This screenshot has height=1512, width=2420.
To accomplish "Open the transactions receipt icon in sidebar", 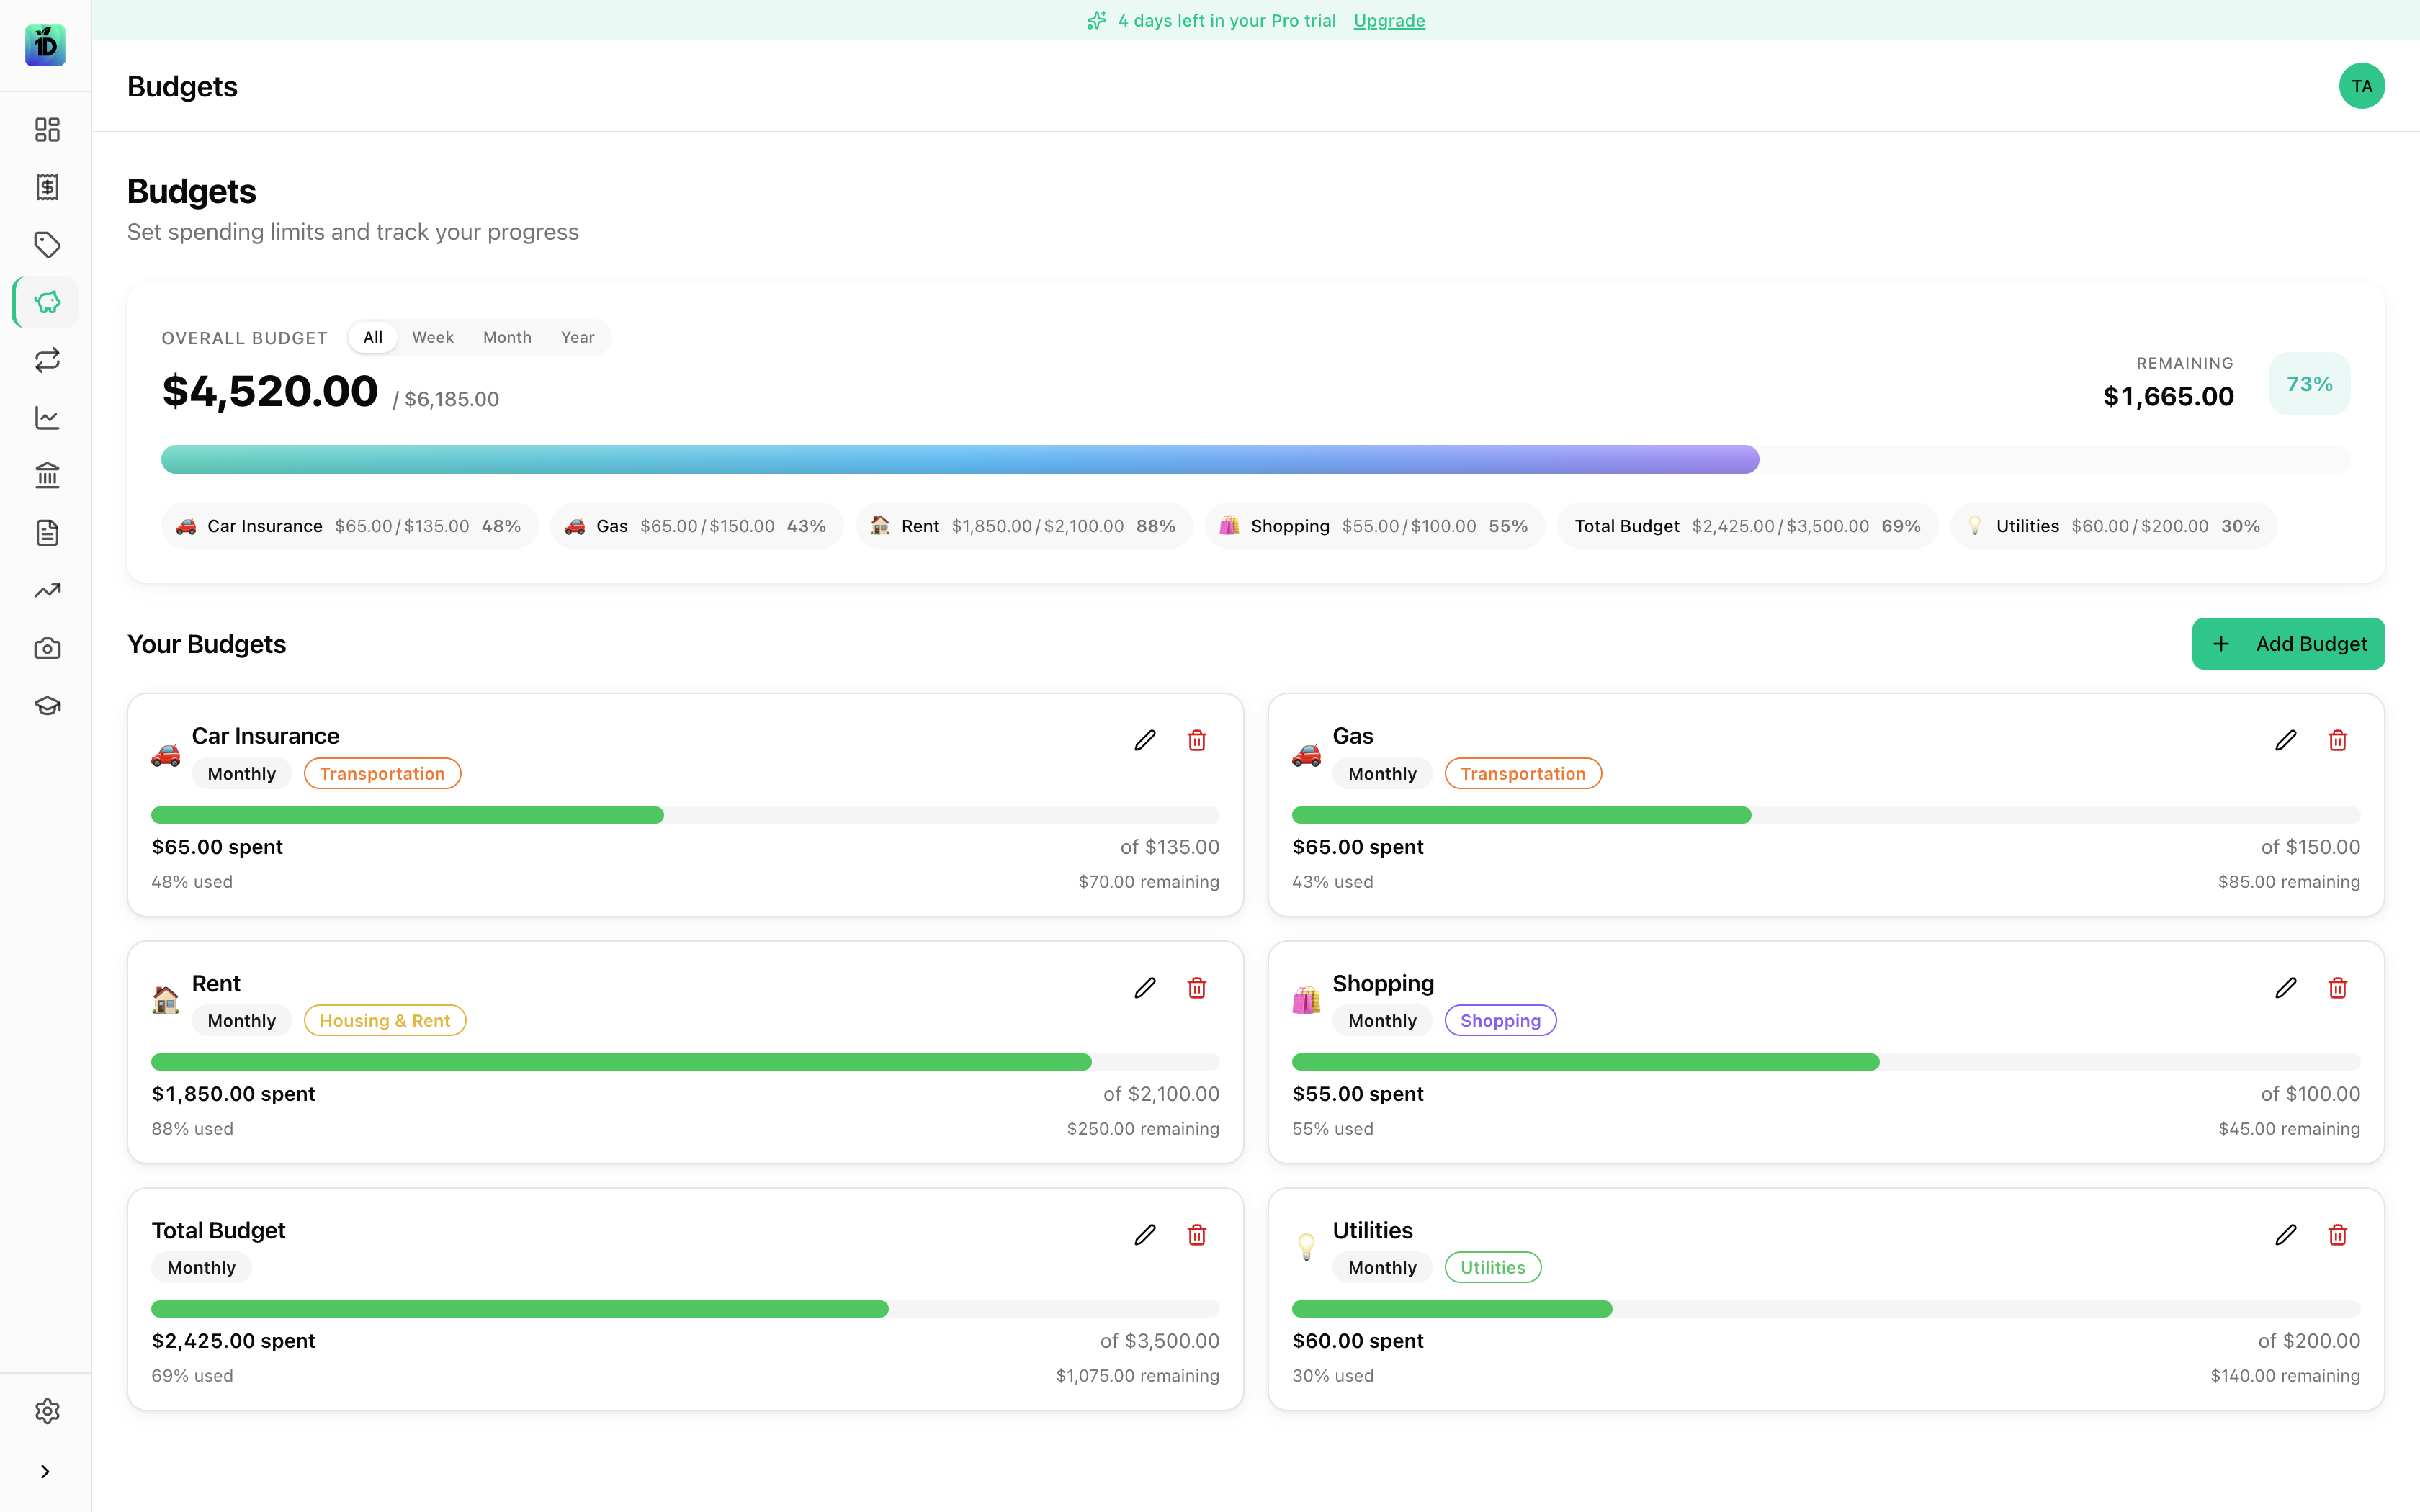I will [x=47, y=187].
